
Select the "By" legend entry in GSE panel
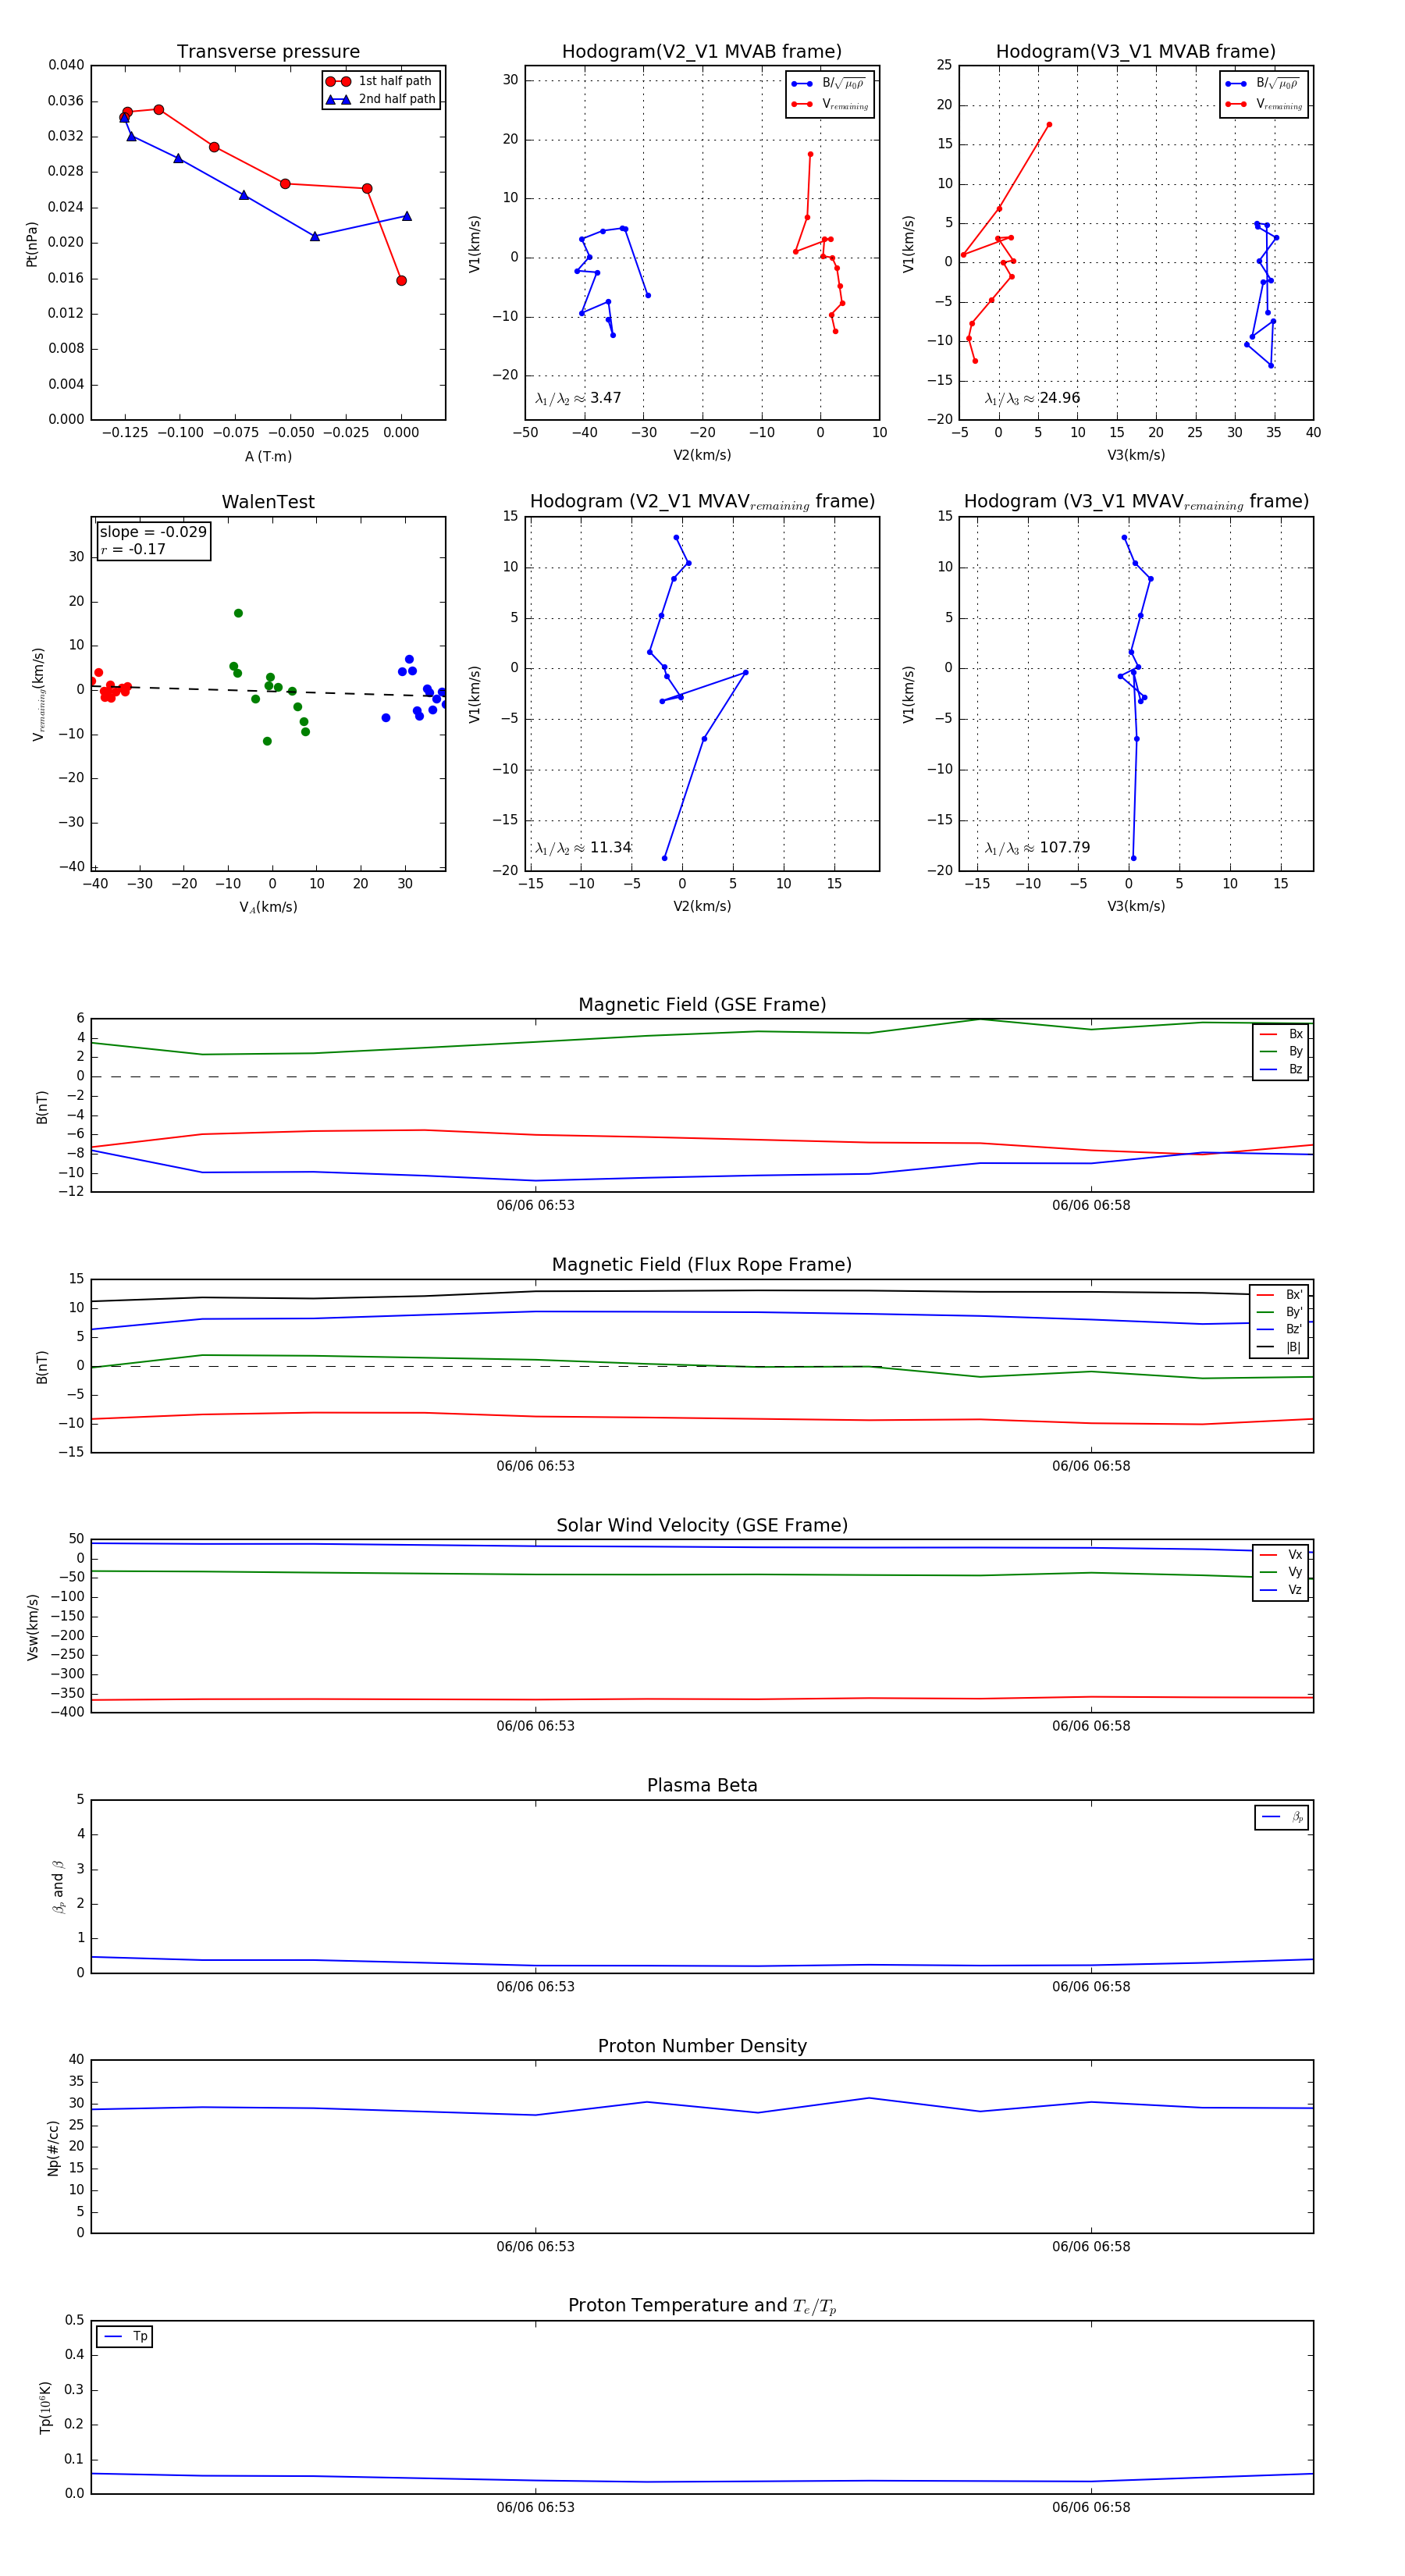click(1281, 1052)
